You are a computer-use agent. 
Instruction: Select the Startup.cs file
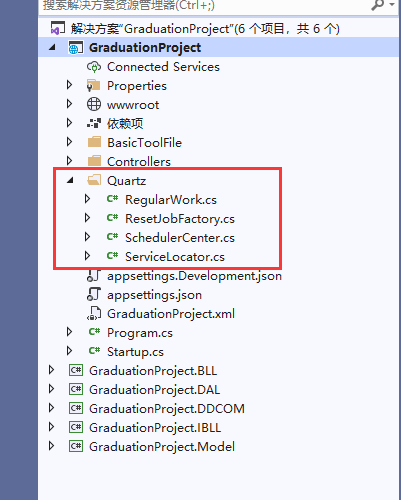[135, 352]
